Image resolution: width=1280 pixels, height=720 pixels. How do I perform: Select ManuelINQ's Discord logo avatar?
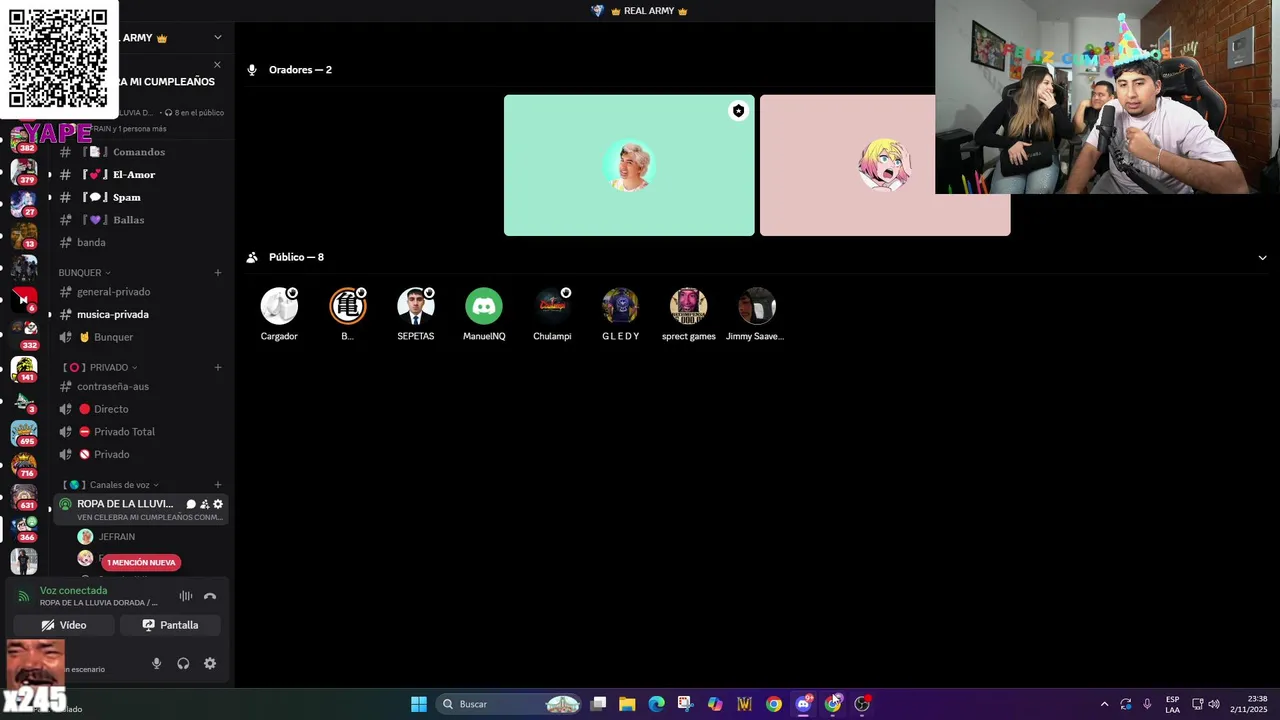484,306
